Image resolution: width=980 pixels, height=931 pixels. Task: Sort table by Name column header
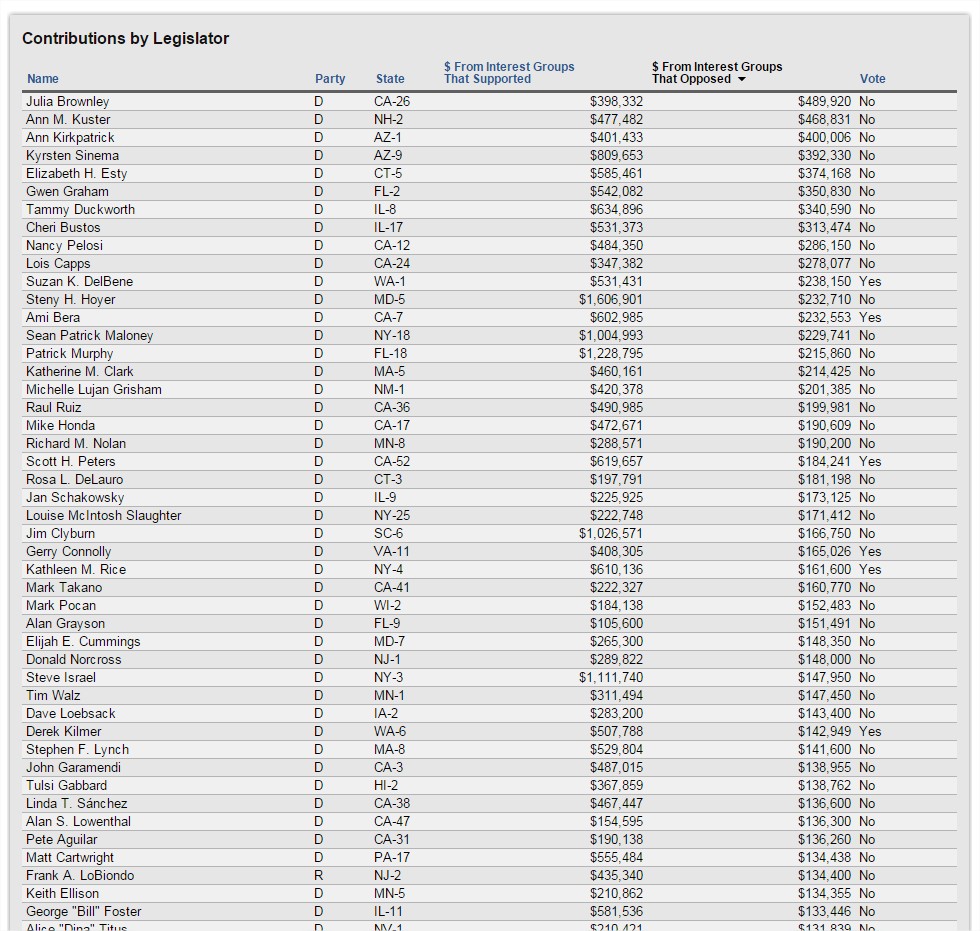42,79
